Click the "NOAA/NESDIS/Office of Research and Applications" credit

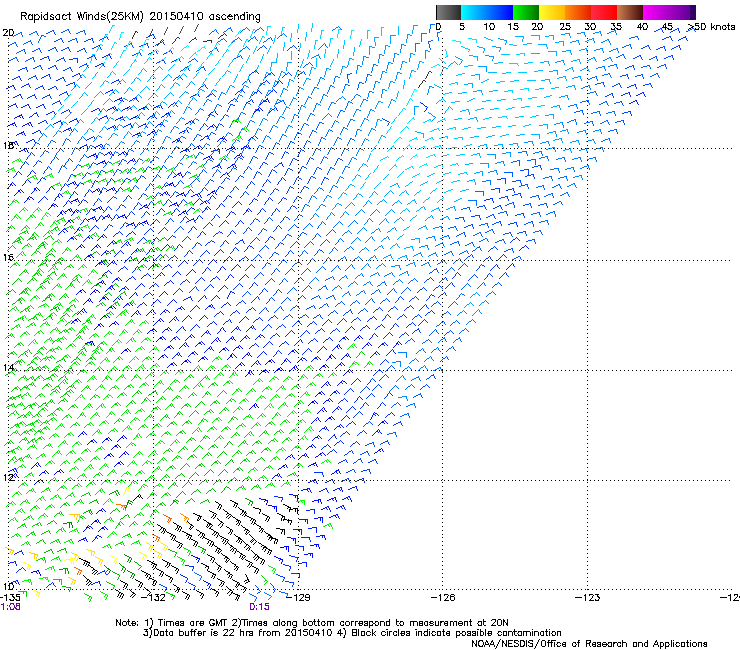(x=589, y=644)
